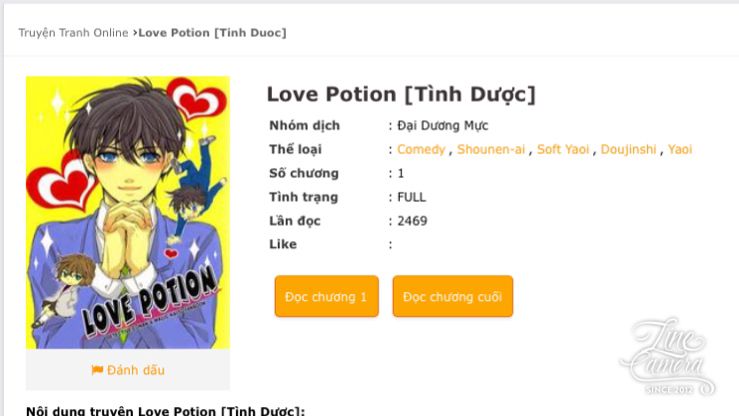Click the flag icon beside Đánh dấu

[97, 370]
